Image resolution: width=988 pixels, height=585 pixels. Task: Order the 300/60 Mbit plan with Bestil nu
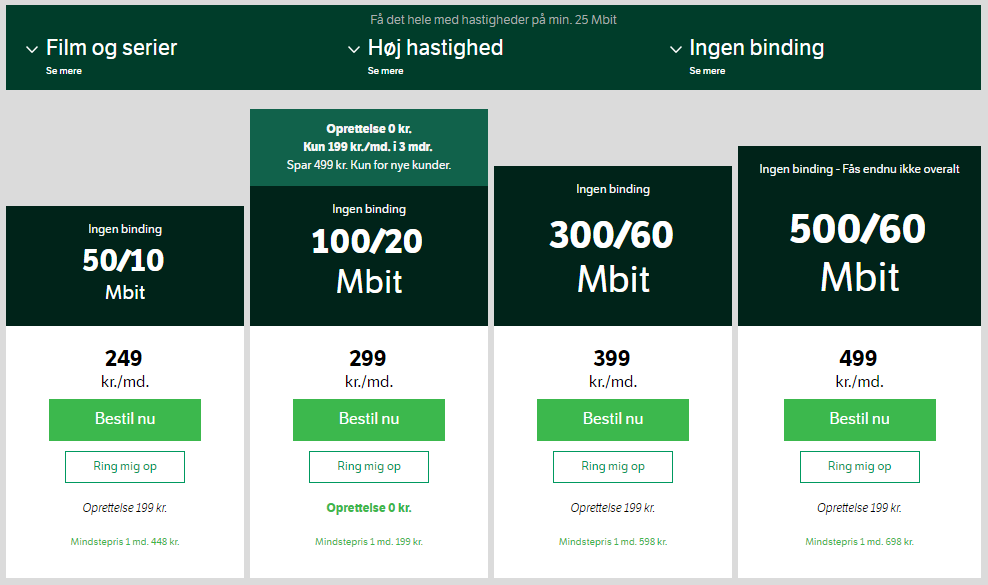[x=613, y=419]
